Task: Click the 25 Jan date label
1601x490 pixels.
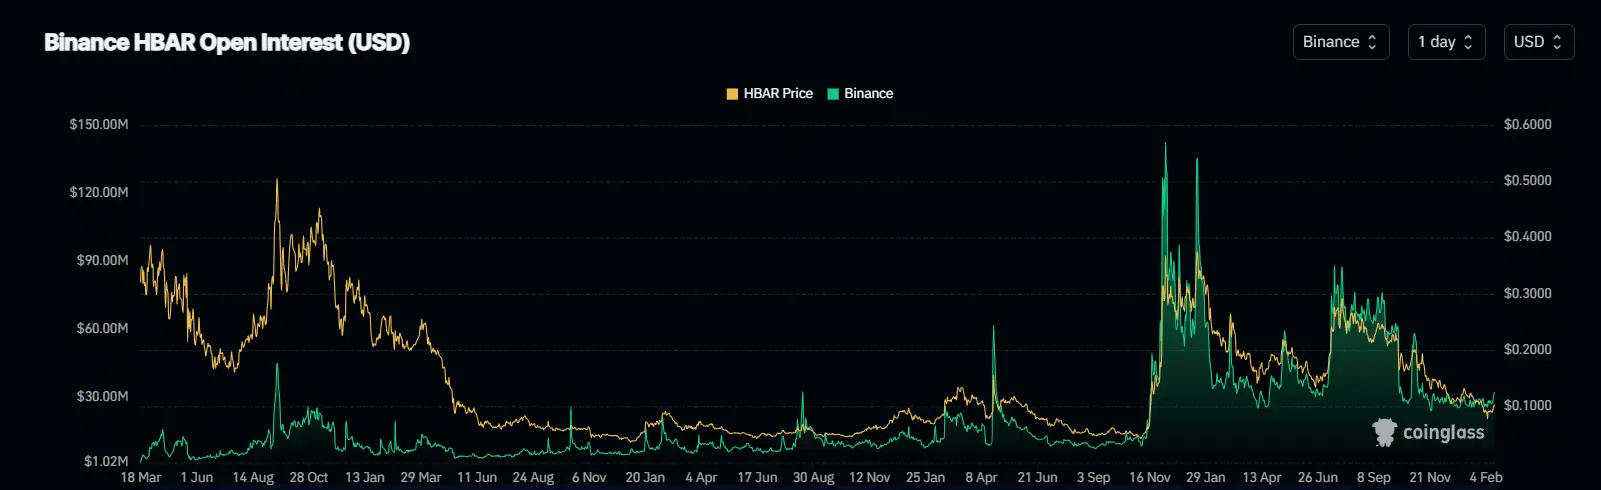Action: click(x=925, y=477)
